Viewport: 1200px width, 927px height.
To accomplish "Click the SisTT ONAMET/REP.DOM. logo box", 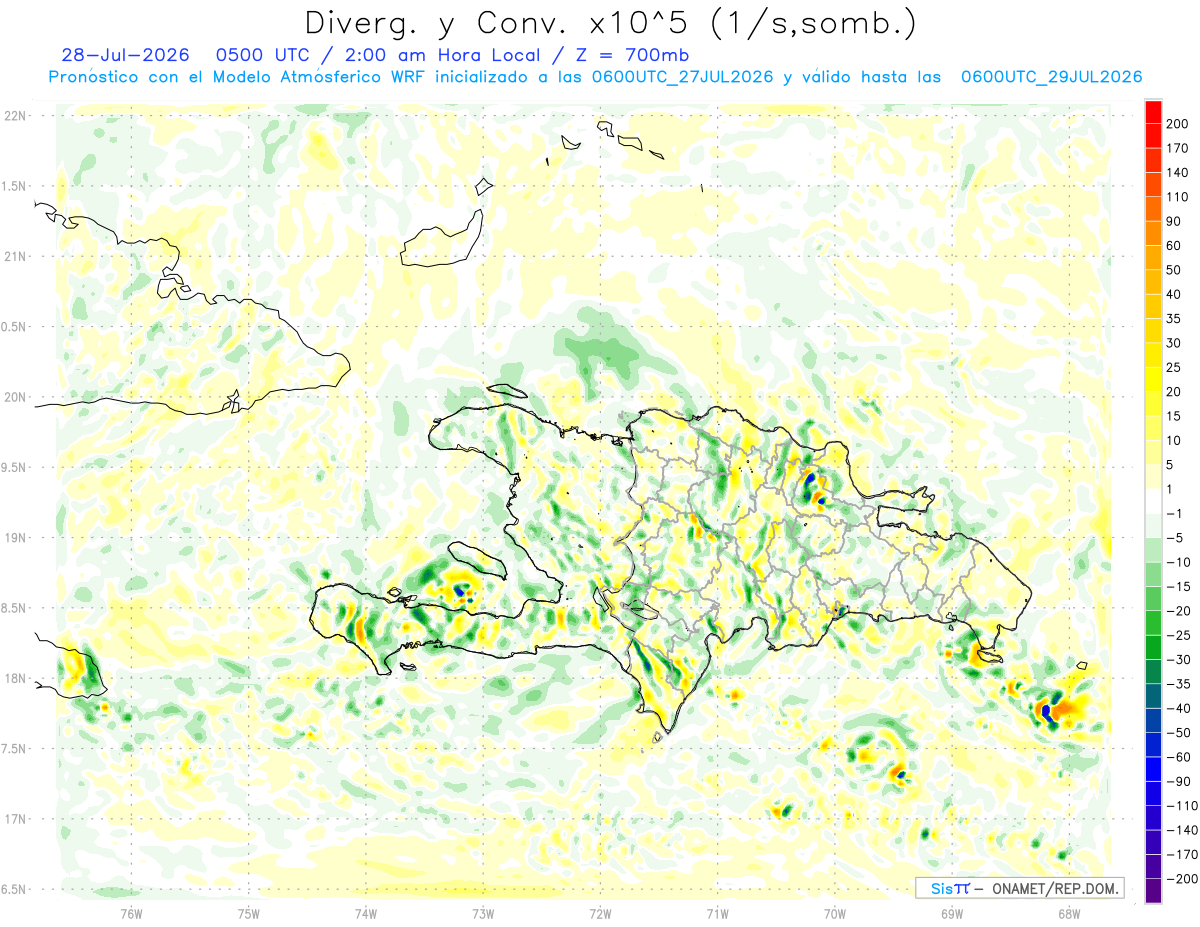I will coord(1019,888).
